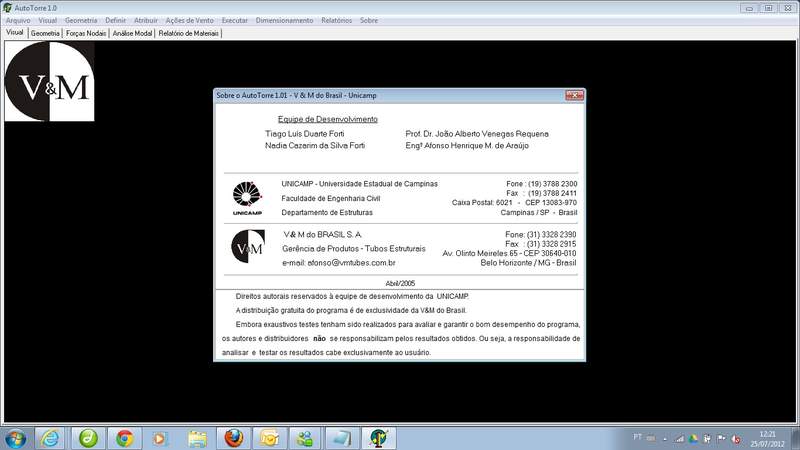Click Departamento de Estruturas text
800x450 pixels.
pos(327,212)
